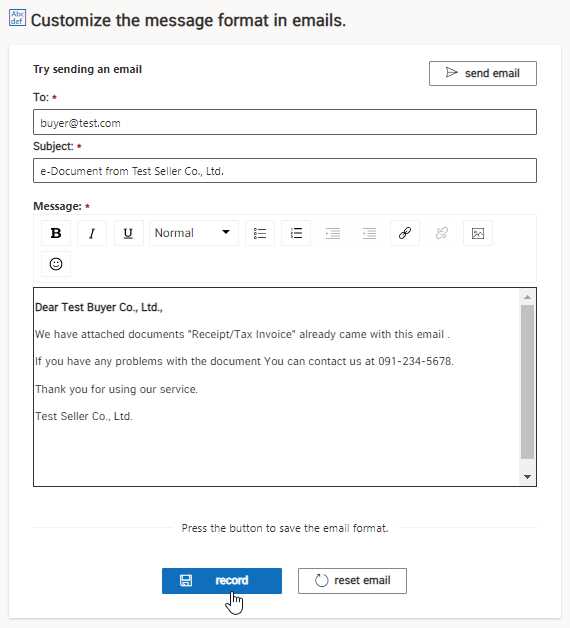Click the message body scrollbar thumb

(528, 381)
